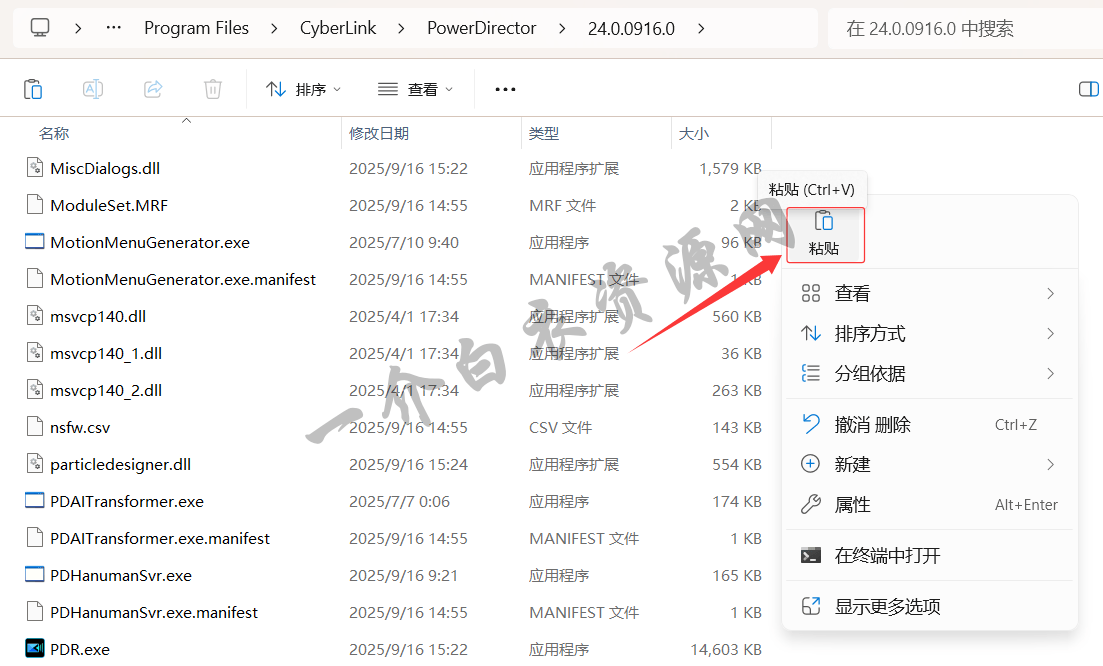This screenshot has width=1103, height=666.
Task: Click the search box for 24.0.0916.0
Action: tap(960, 28)
